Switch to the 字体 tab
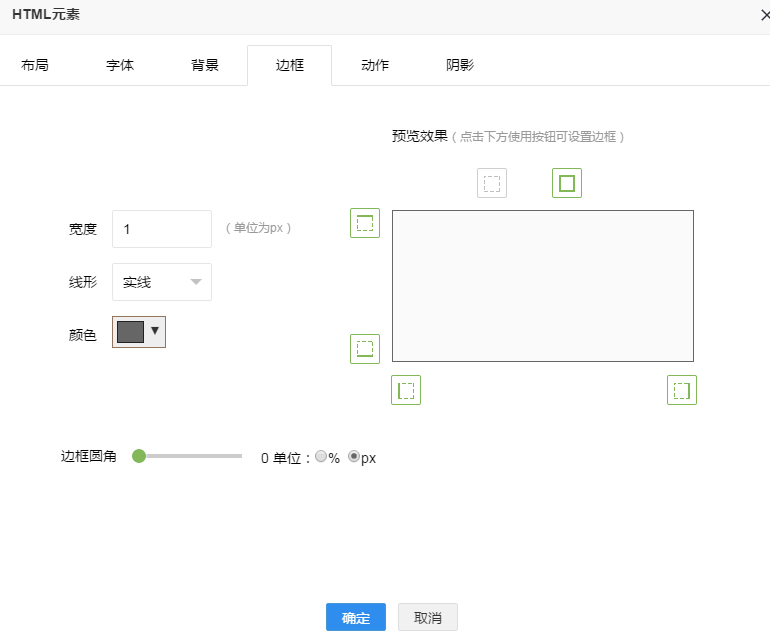This screenshot has height=638, width=770. tap(120, 65)
